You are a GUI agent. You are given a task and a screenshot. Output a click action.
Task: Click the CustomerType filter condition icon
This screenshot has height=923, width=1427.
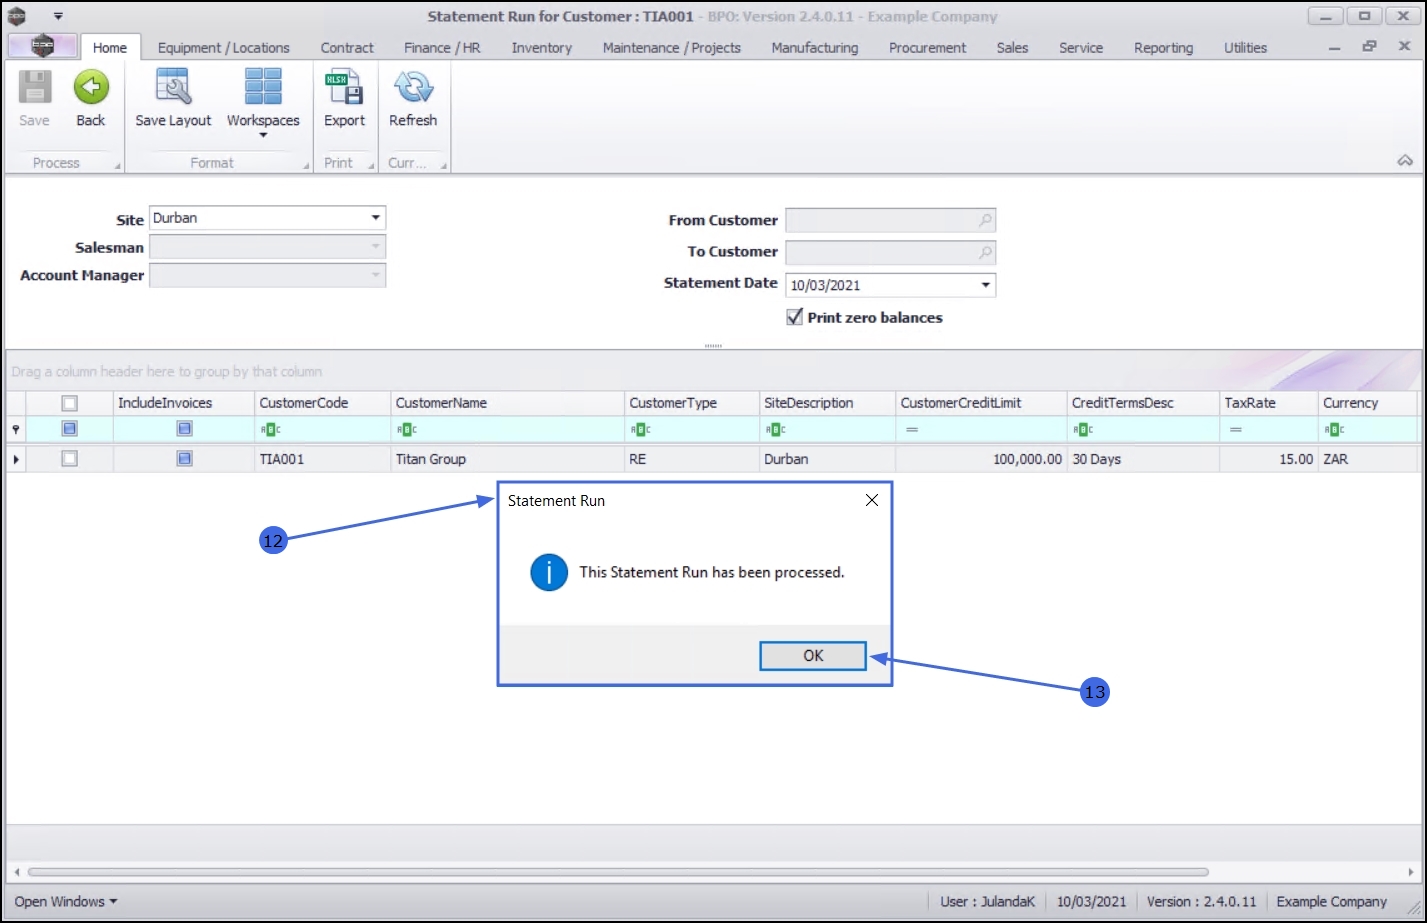(x=640, y=430)
